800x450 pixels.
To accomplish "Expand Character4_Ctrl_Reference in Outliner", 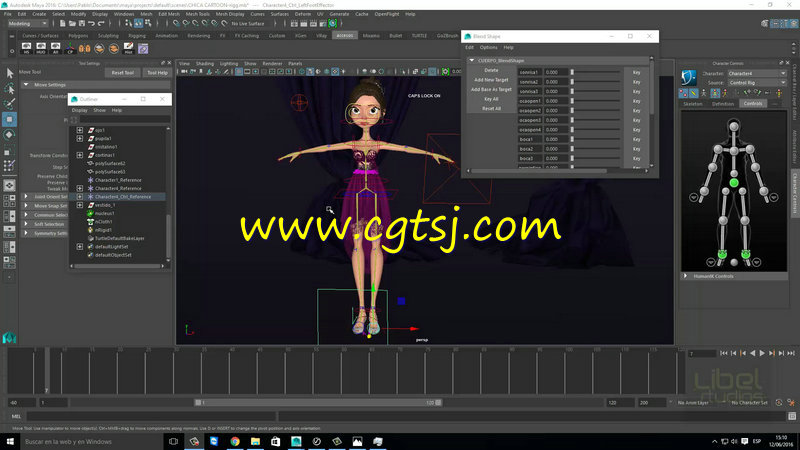I will click(80, 196).
